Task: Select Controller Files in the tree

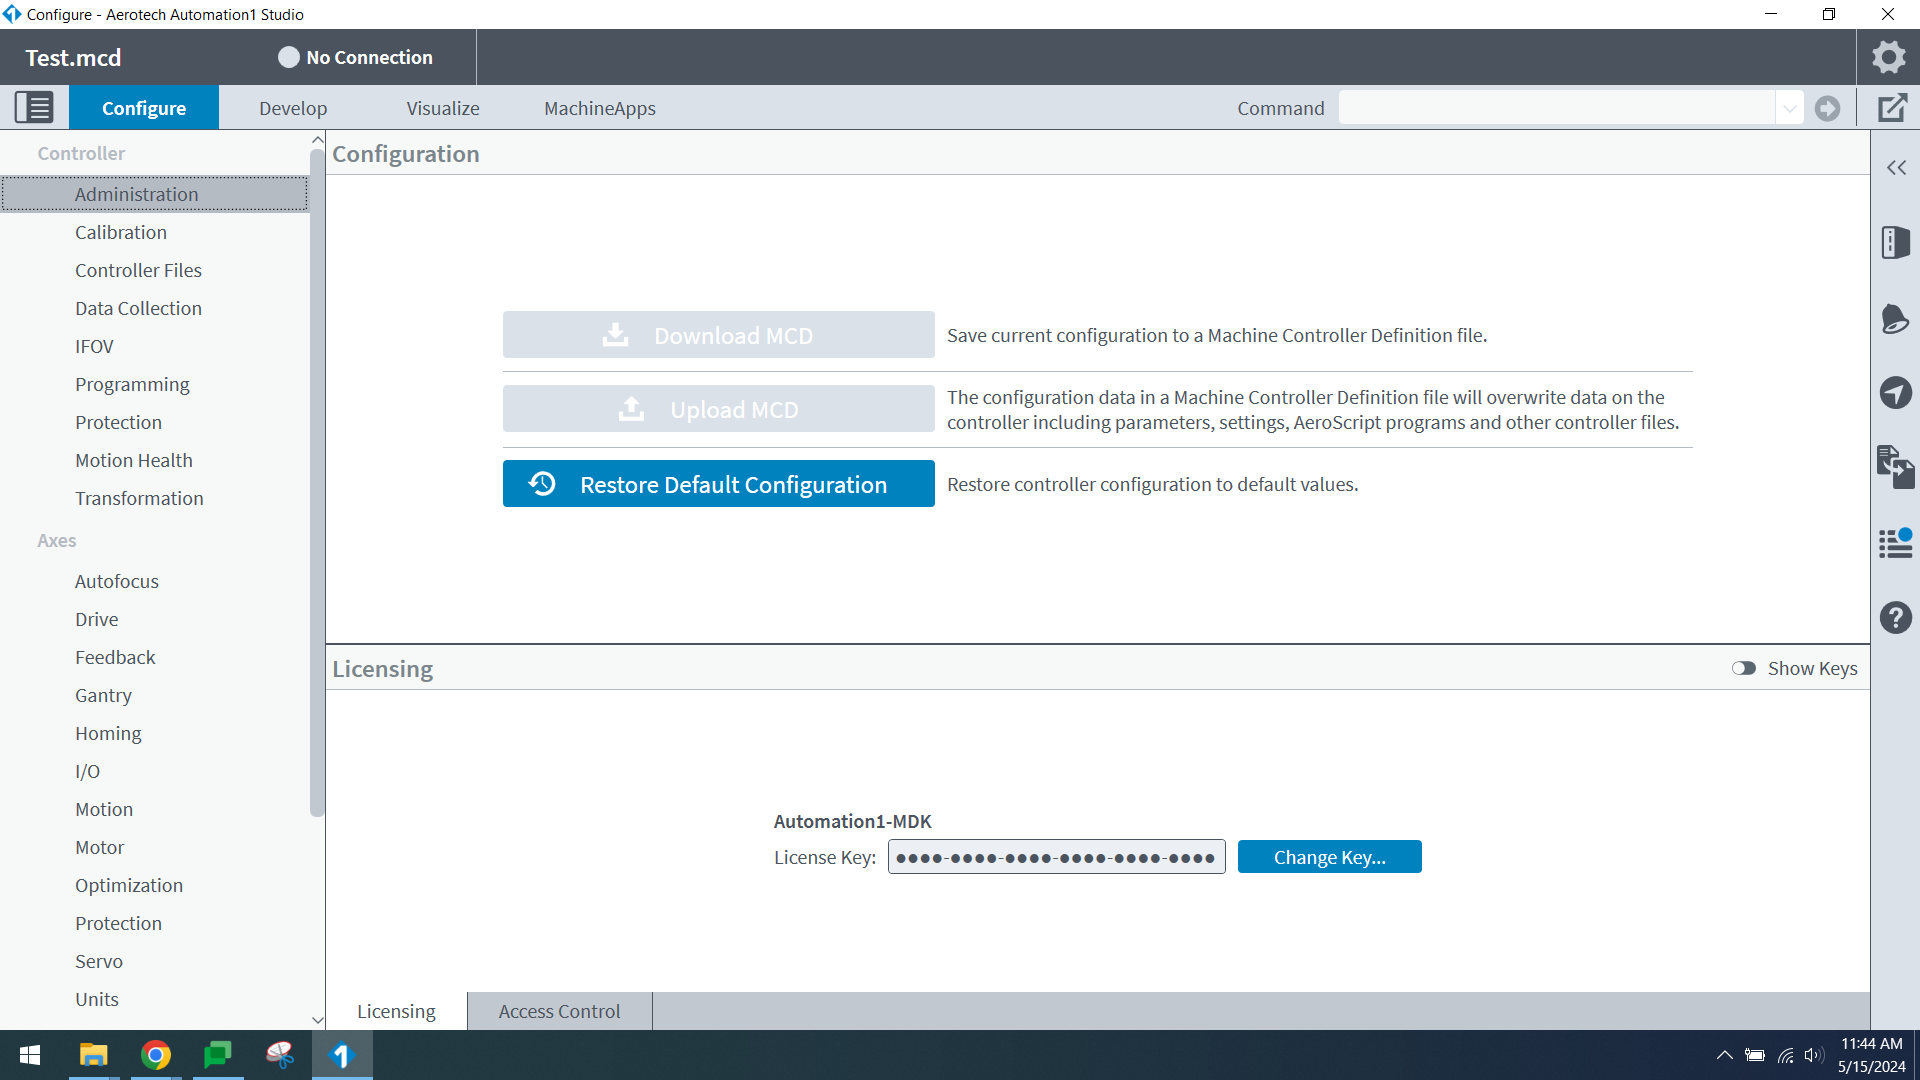Action: (x=138, y=270)
